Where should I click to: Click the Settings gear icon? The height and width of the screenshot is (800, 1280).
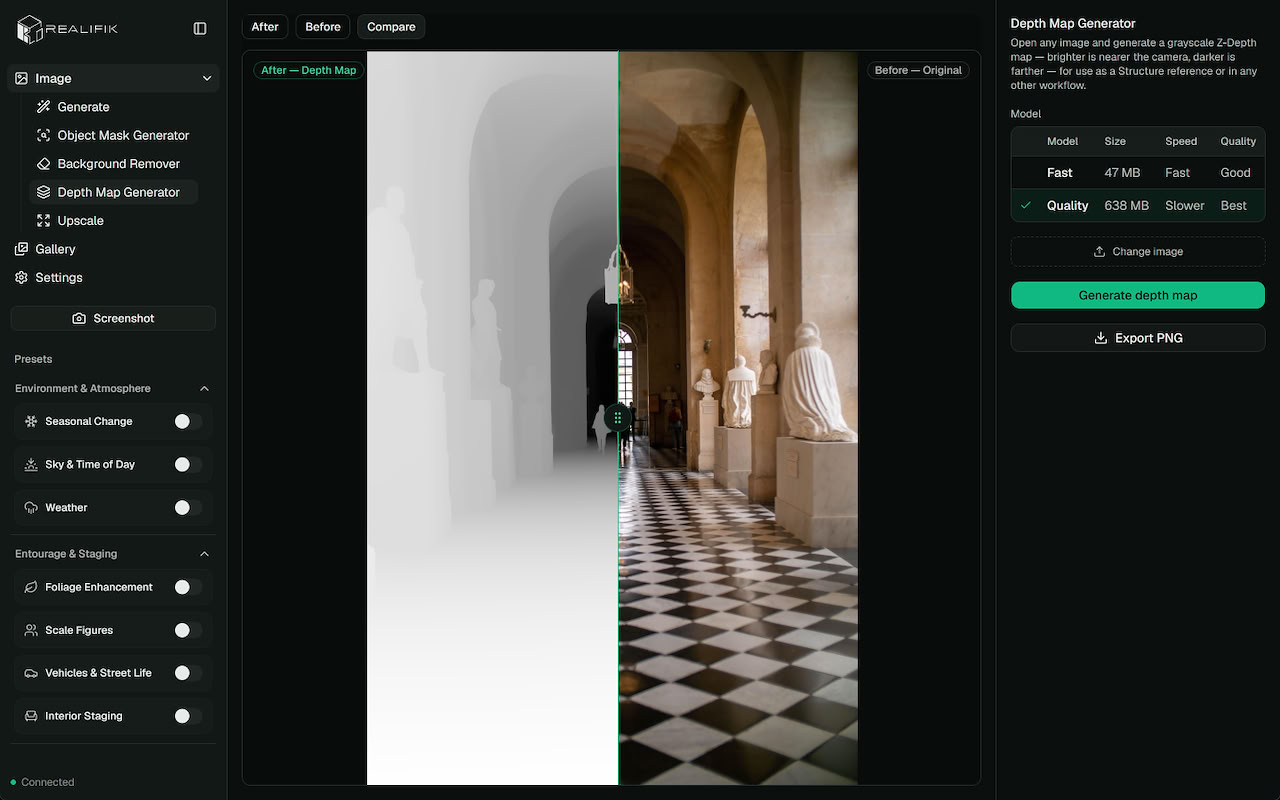point(22,278)
